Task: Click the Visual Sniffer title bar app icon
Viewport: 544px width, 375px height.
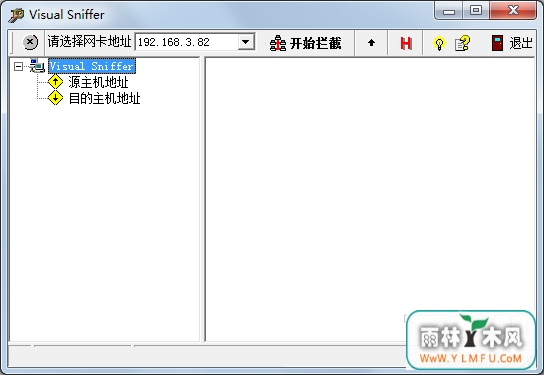Action: 16,15
